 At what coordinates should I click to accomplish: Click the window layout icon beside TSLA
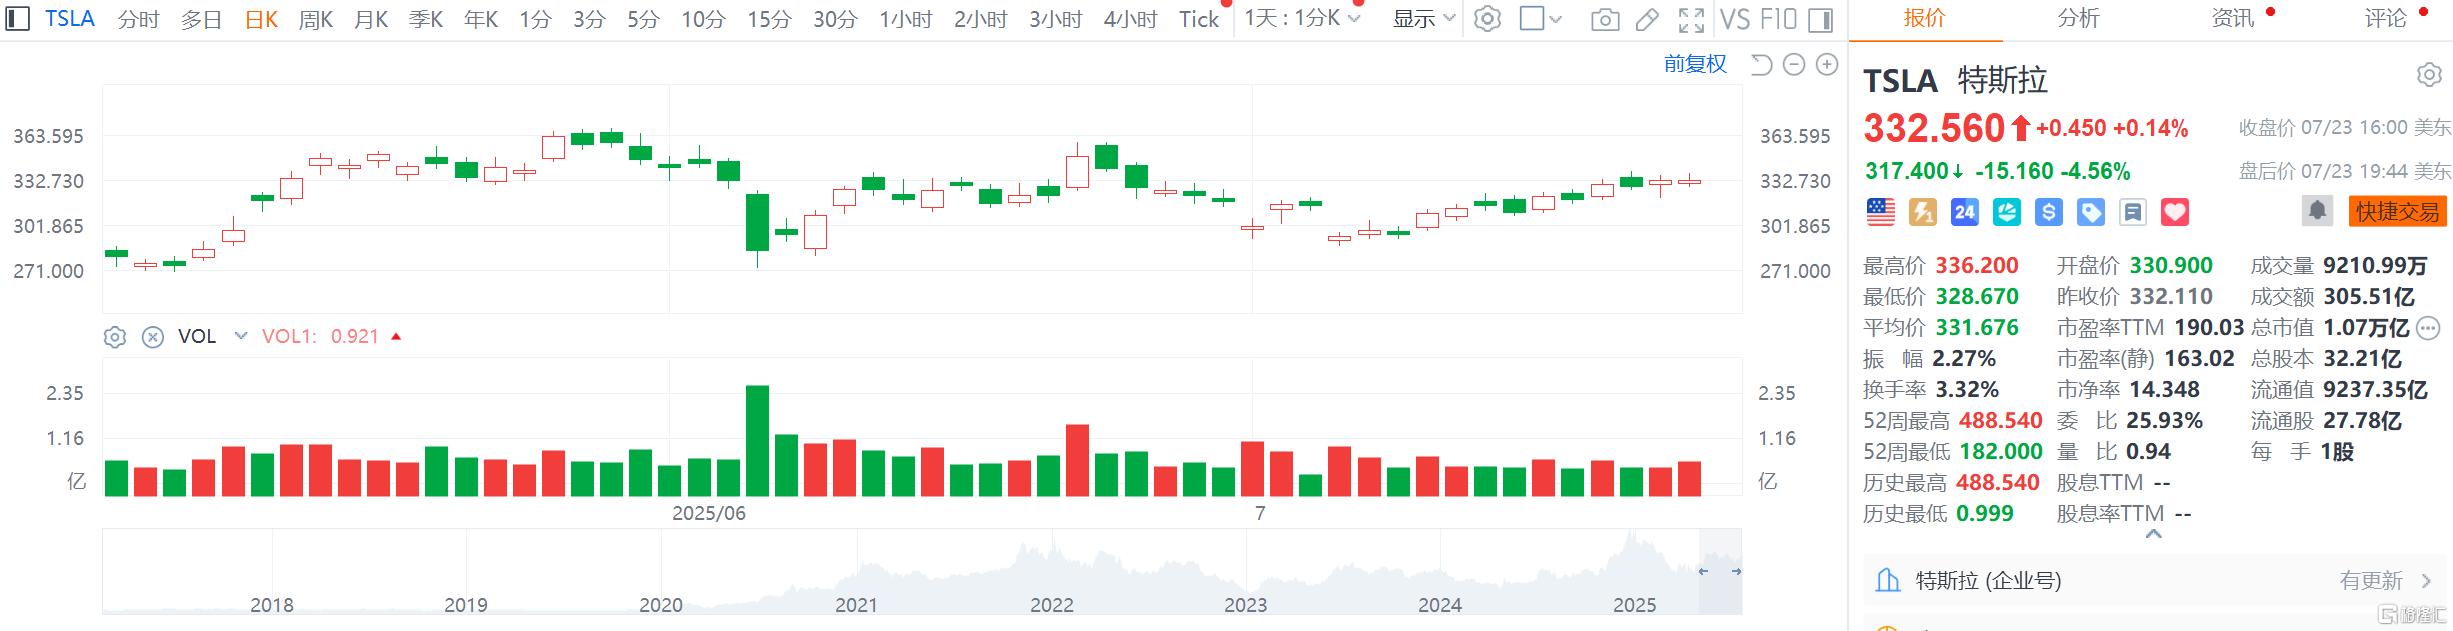pyautogui.click(x=16, y=18)
